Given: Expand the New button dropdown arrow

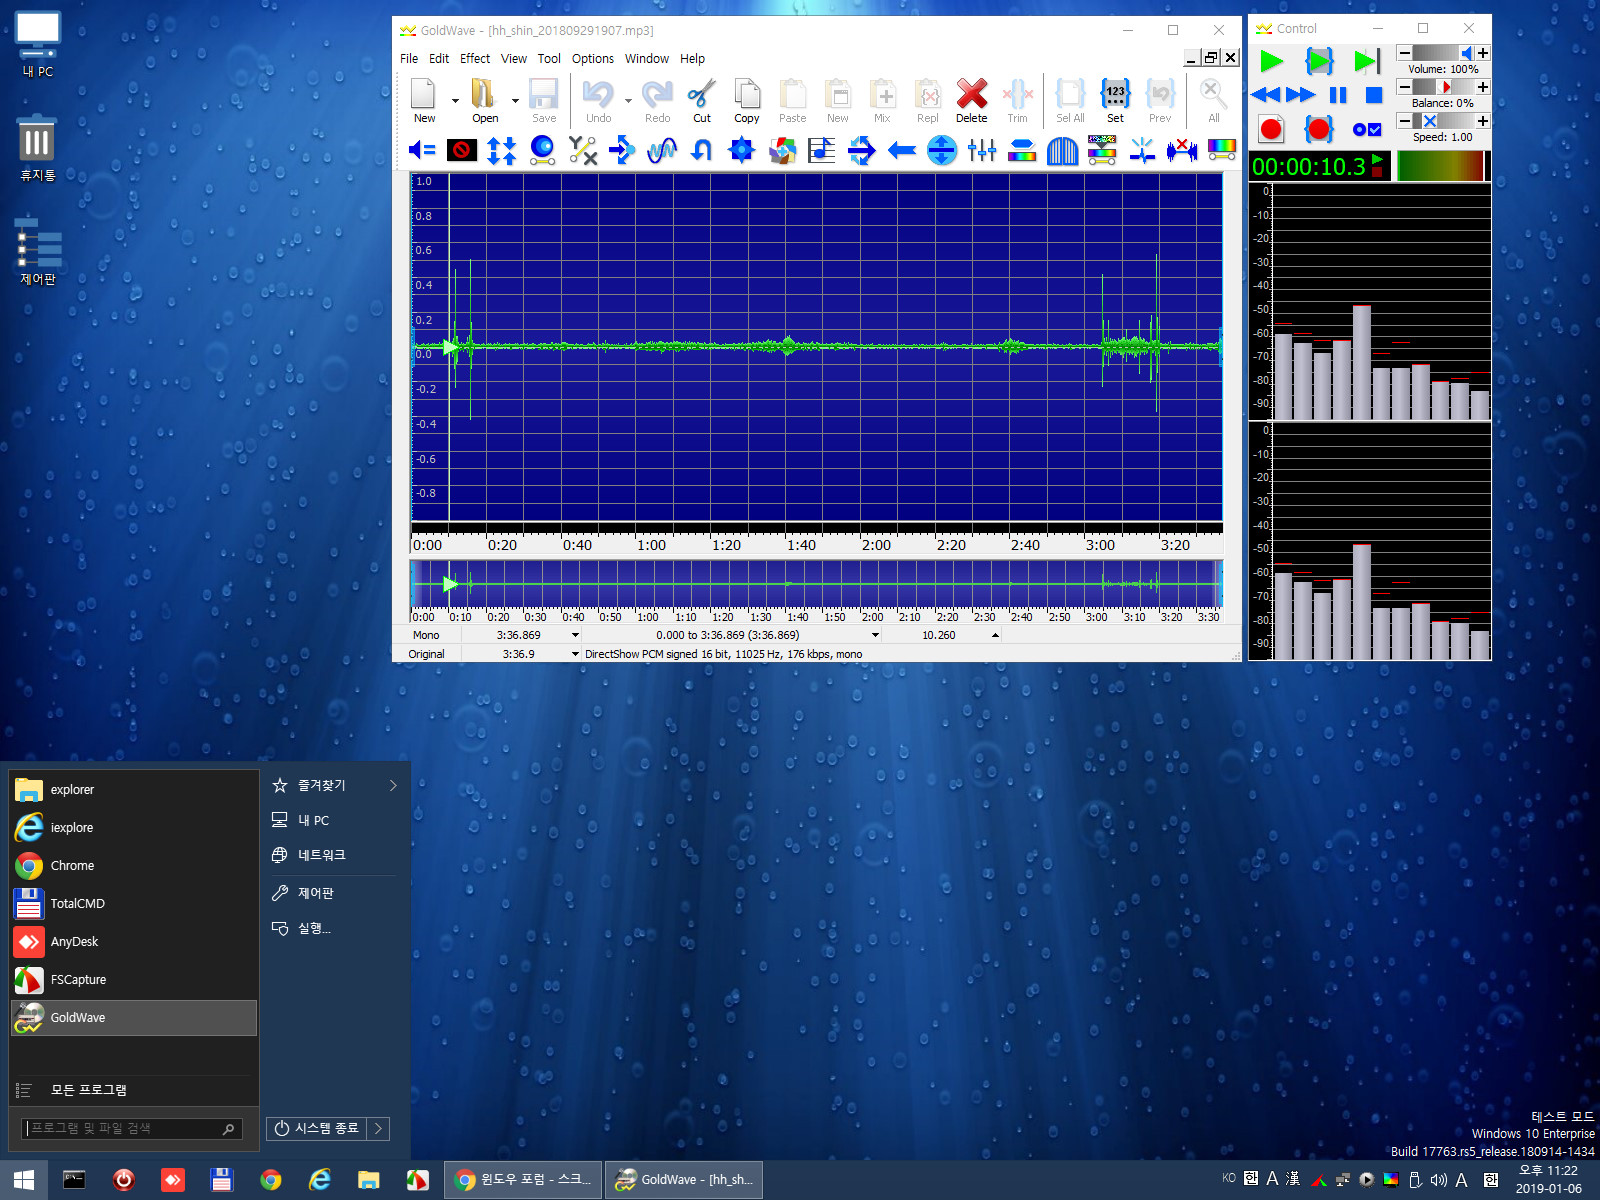Looking at the screenshot, I should 455,100.
